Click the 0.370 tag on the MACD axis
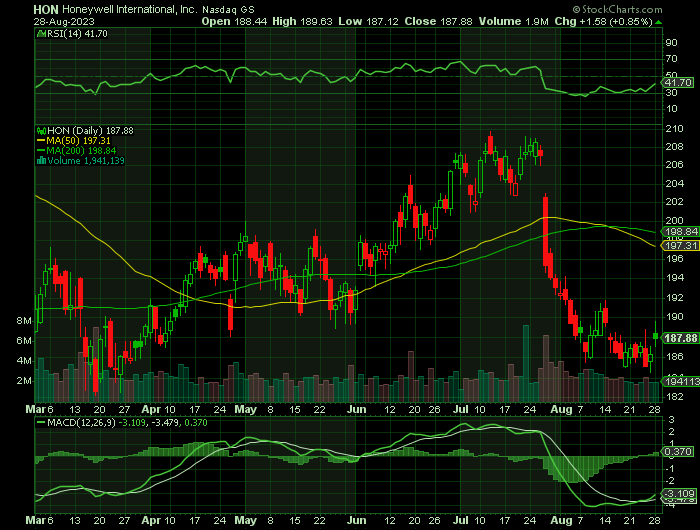 [679, 452]
